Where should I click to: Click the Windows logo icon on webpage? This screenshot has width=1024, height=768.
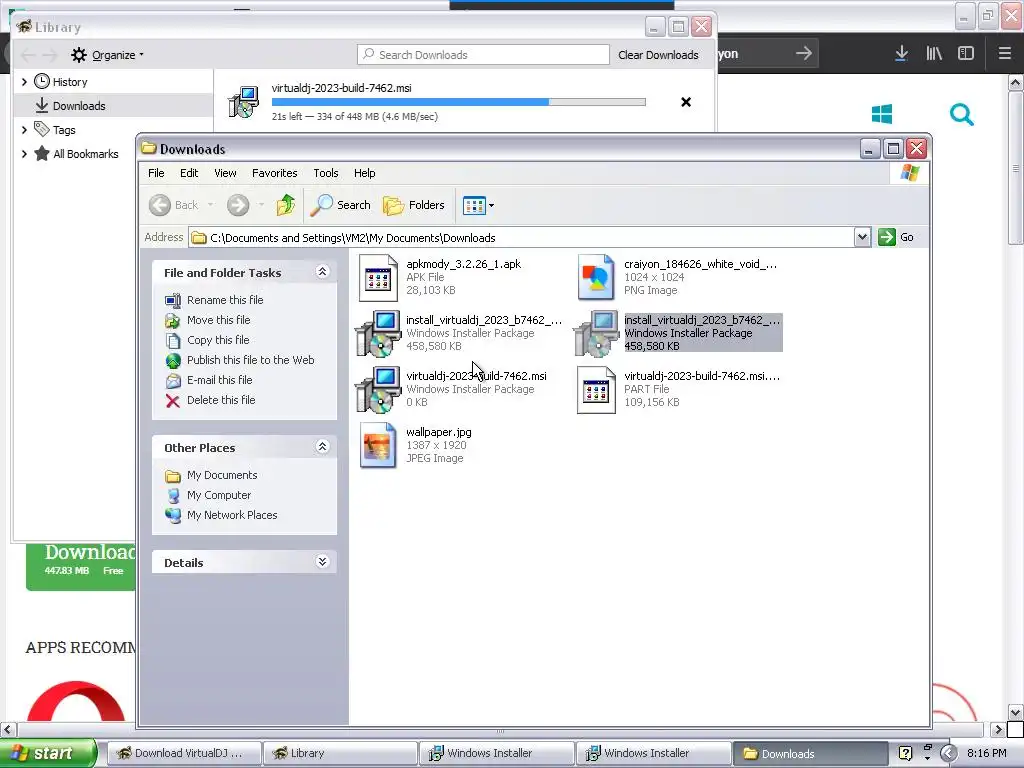tap(882, 114)
